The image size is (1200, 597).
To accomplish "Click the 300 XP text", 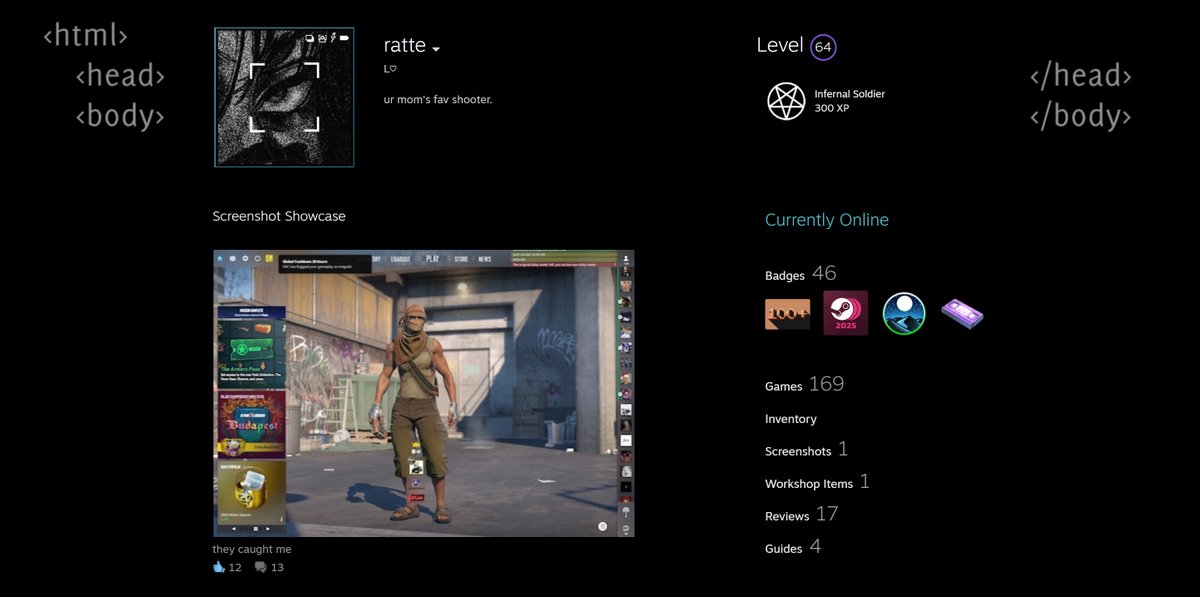I will [x=832, y=108].
